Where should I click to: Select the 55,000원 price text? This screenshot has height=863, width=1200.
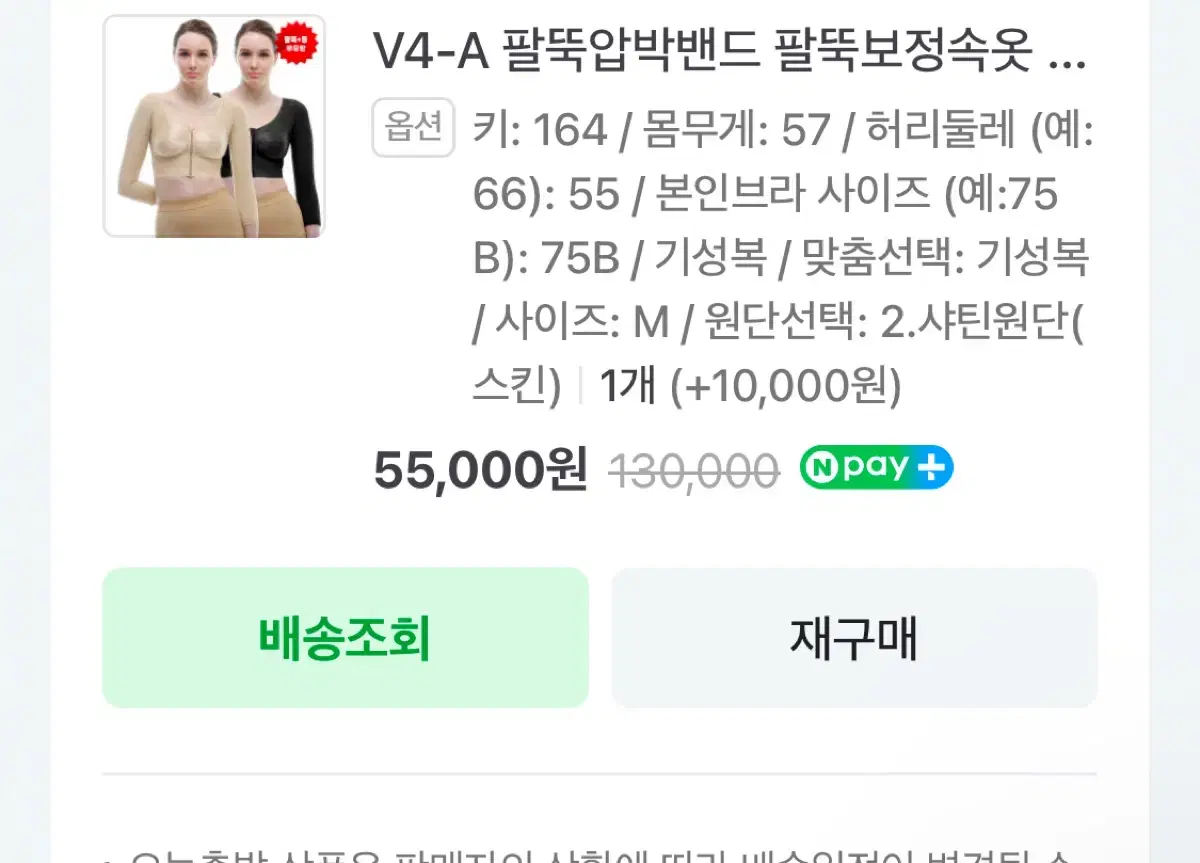480,469
